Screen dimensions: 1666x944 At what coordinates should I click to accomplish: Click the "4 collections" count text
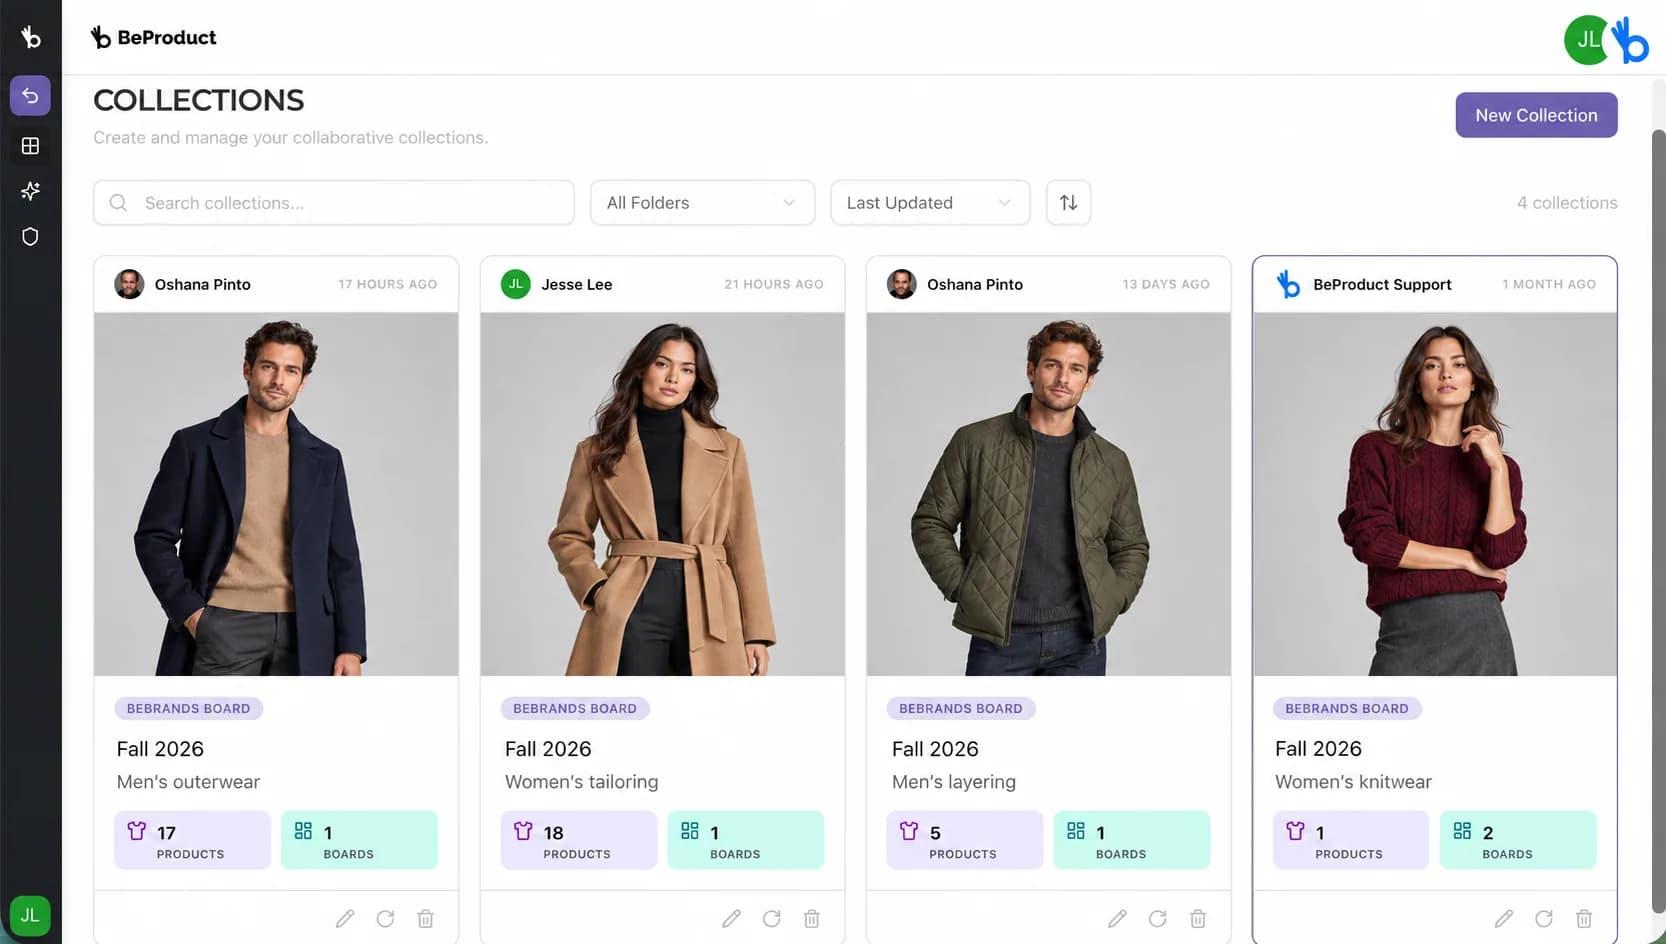coord(1567,202)
